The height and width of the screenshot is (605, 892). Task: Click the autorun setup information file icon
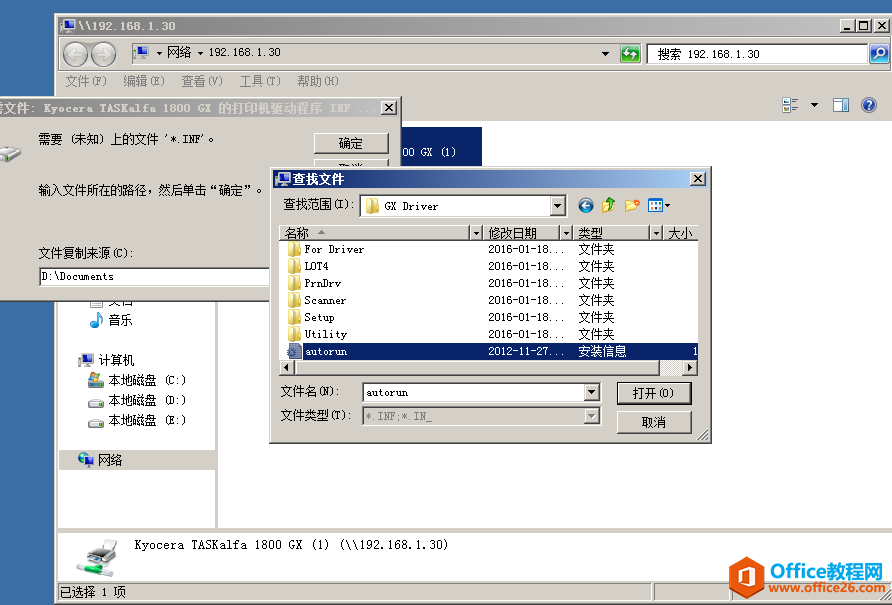coord(294,351)
